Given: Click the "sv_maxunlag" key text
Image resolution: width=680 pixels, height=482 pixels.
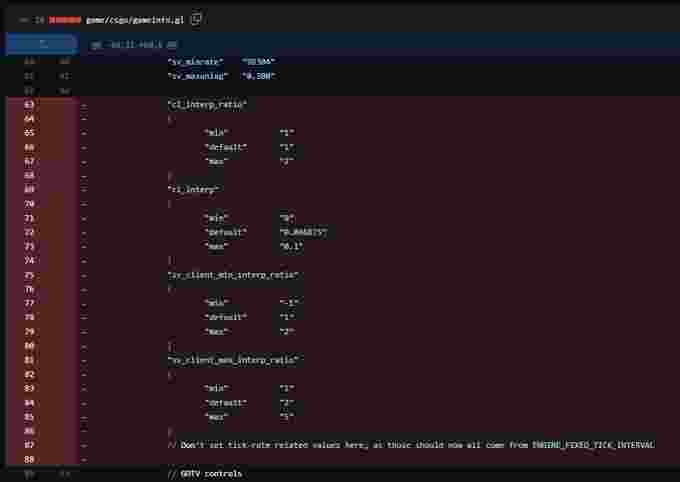Looking at the screenshot, I should (198, 76).
